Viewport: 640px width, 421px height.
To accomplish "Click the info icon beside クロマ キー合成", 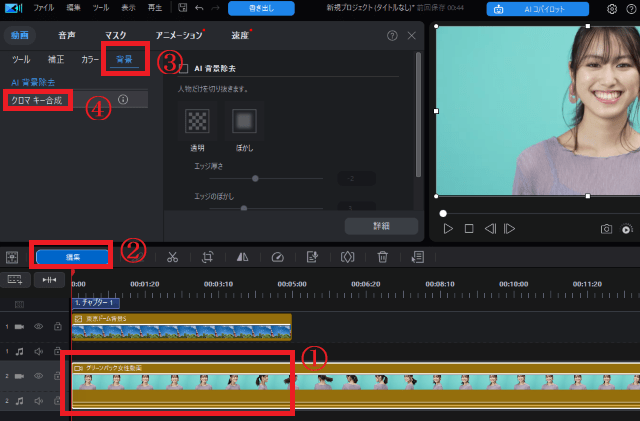I will tap(123, 100).
